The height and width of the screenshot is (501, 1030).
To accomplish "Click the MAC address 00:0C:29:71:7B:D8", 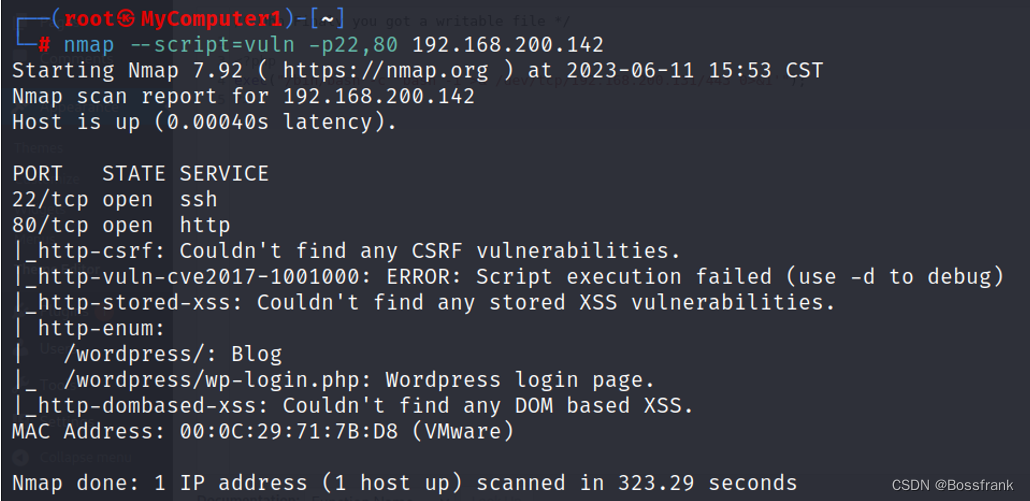I will pos(288,431).
